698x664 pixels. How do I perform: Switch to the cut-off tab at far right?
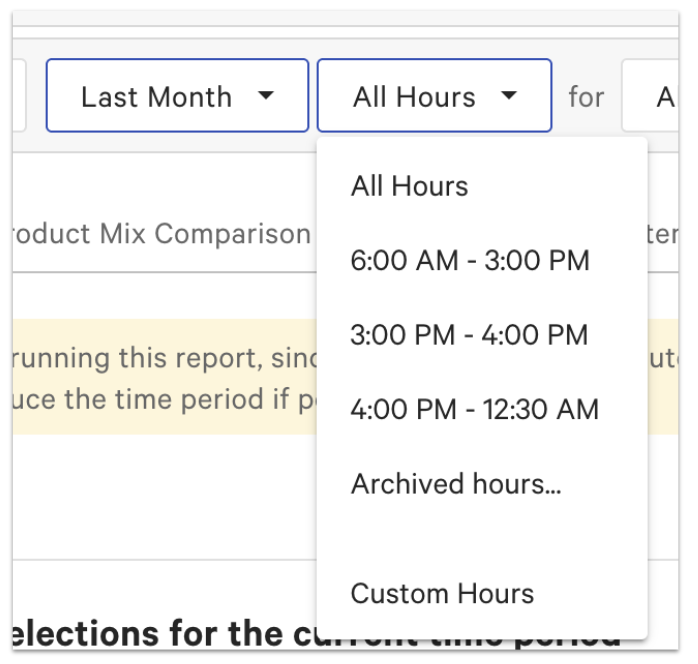pos(664,234)
